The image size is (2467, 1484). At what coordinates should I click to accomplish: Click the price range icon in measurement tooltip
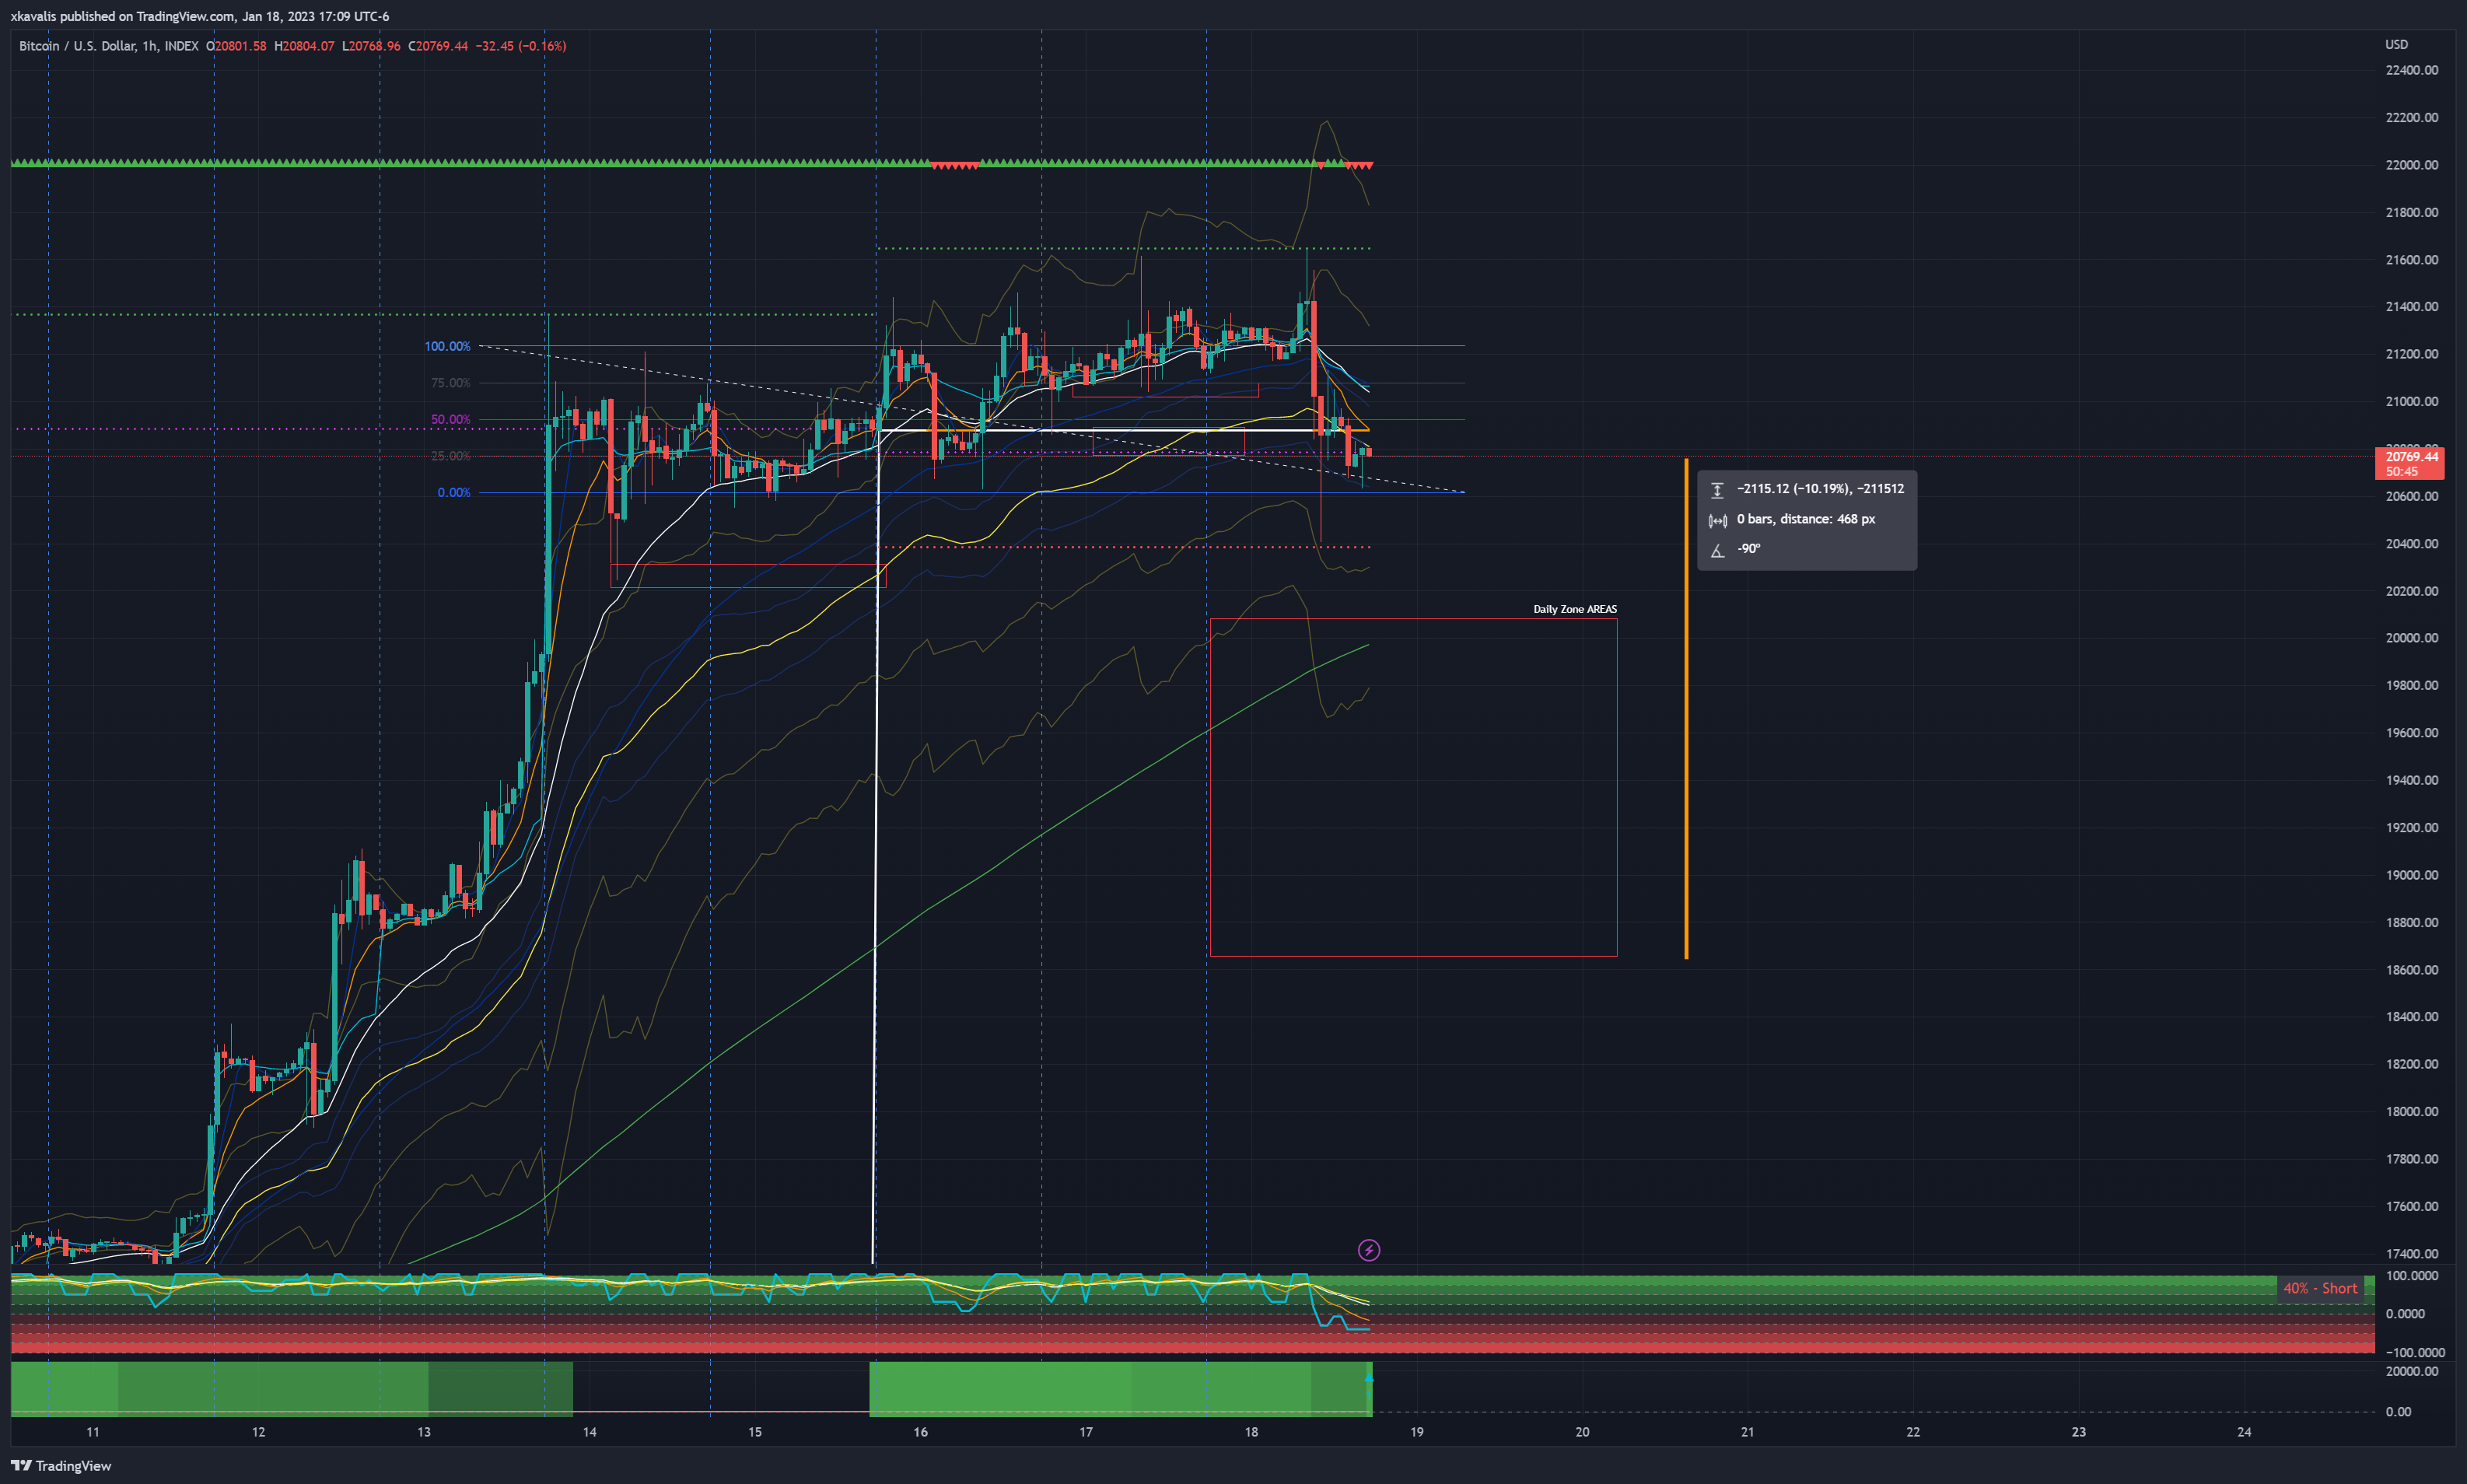point(1717,490)
